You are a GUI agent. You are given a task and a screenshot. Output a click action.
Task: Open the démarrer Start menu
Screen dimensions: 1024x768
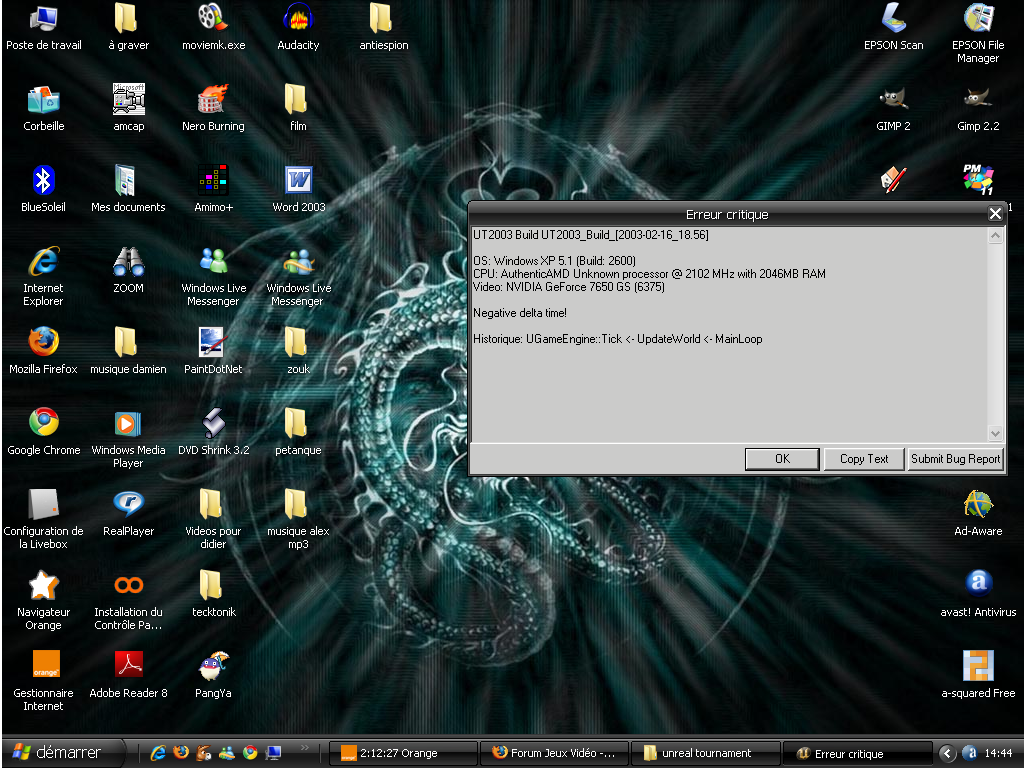pos(62,753)
